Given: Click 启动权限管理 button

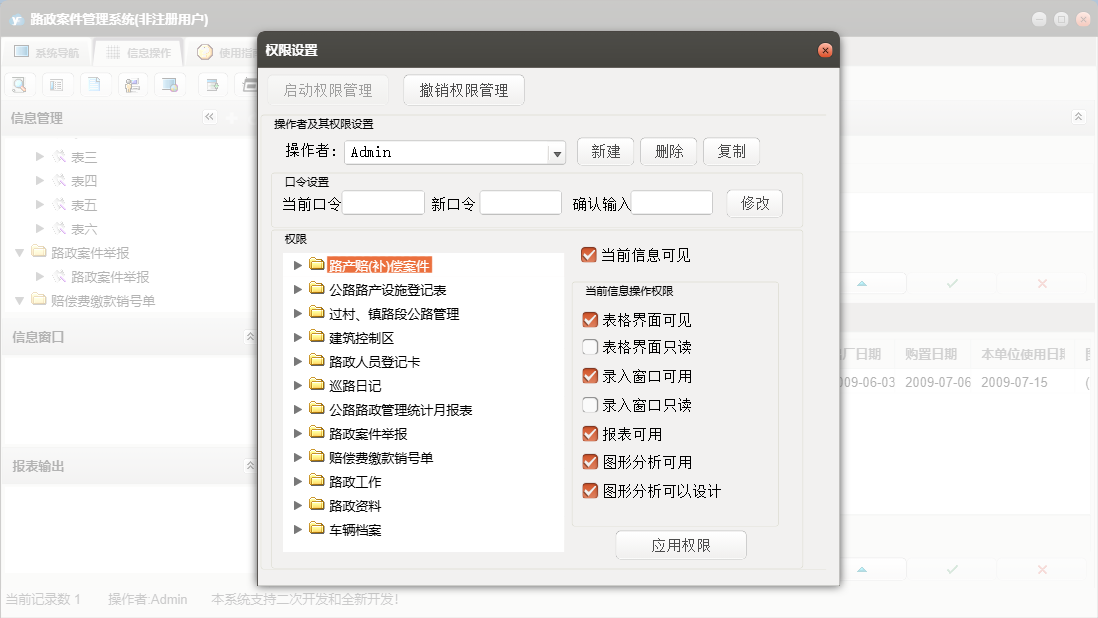Looking at the screenshot, I should 328,90.
